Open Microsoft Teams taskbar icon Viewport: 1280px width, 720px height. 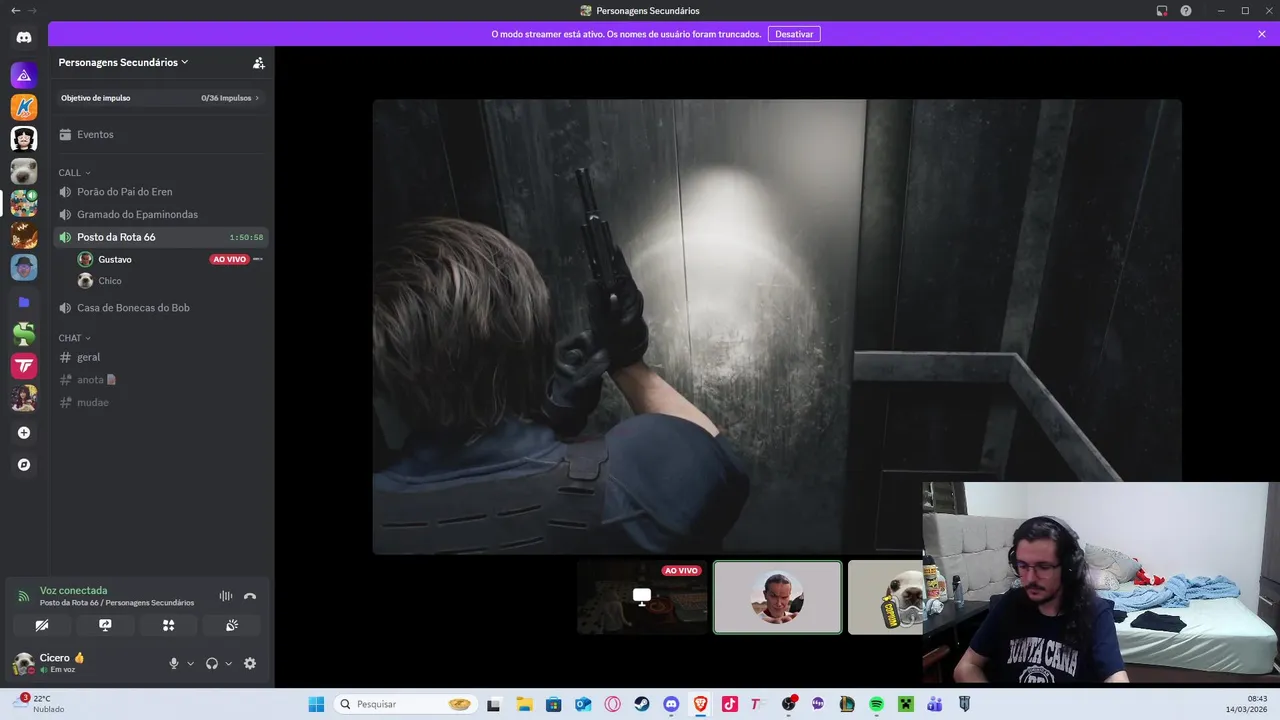[934, 704]
